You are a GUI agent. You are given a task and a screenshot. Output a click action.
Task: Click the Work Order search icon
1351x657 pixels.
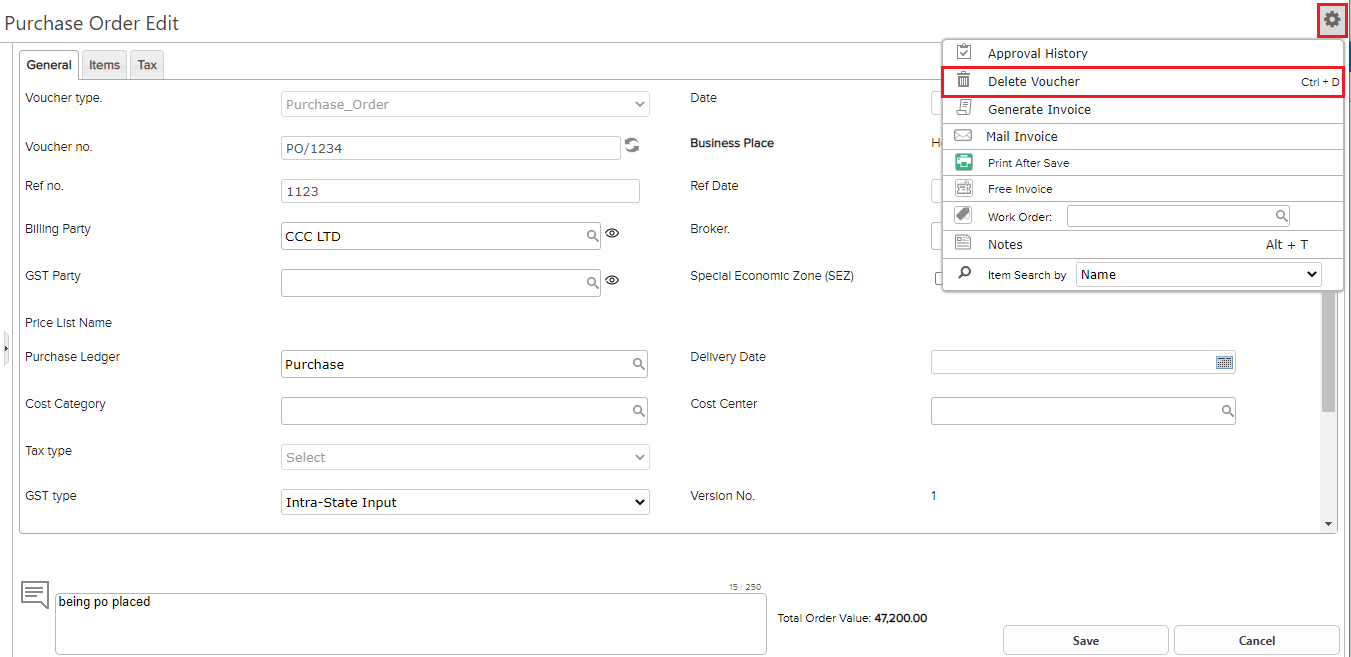[1280, 216]
